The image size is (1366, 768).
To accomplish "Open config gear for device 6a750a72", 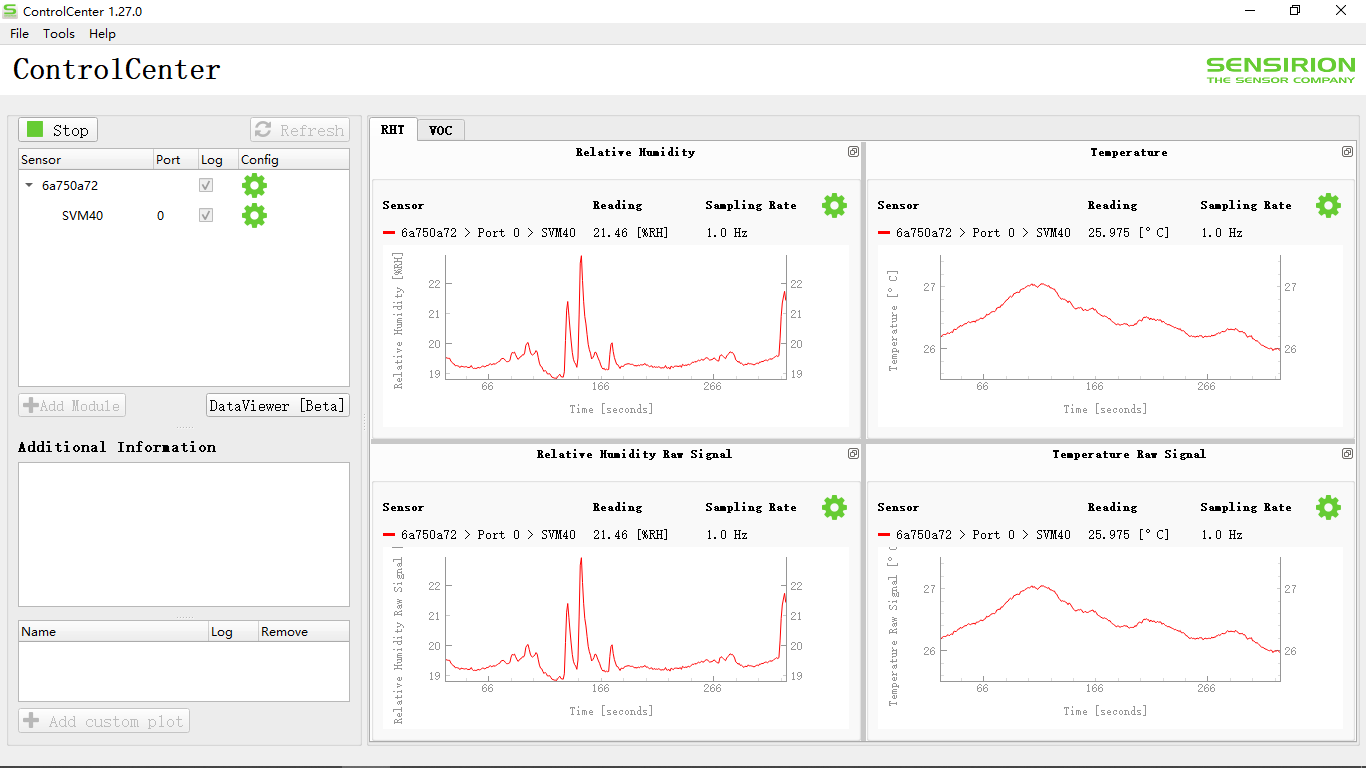I will tap(254, 185).
